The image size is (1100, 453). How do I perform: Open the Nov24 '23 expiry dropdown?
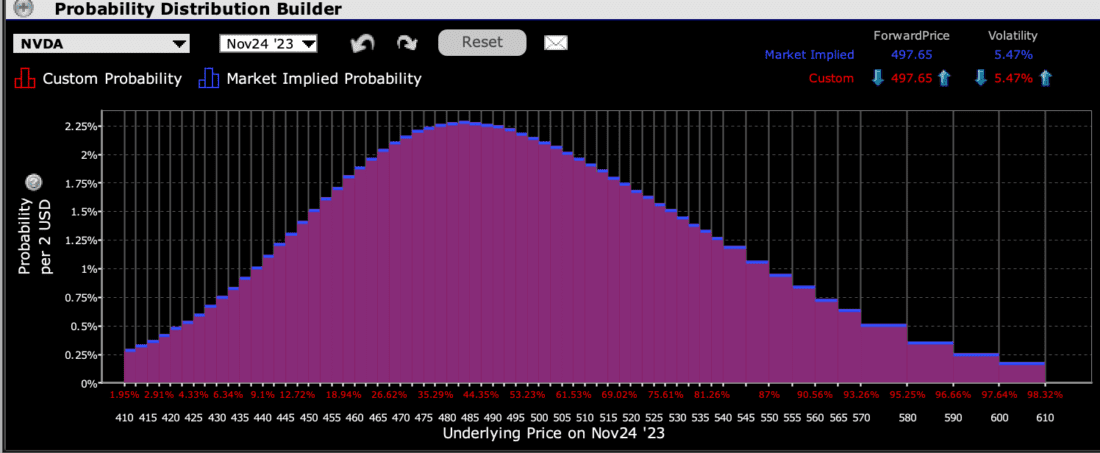tap(269, 44)
